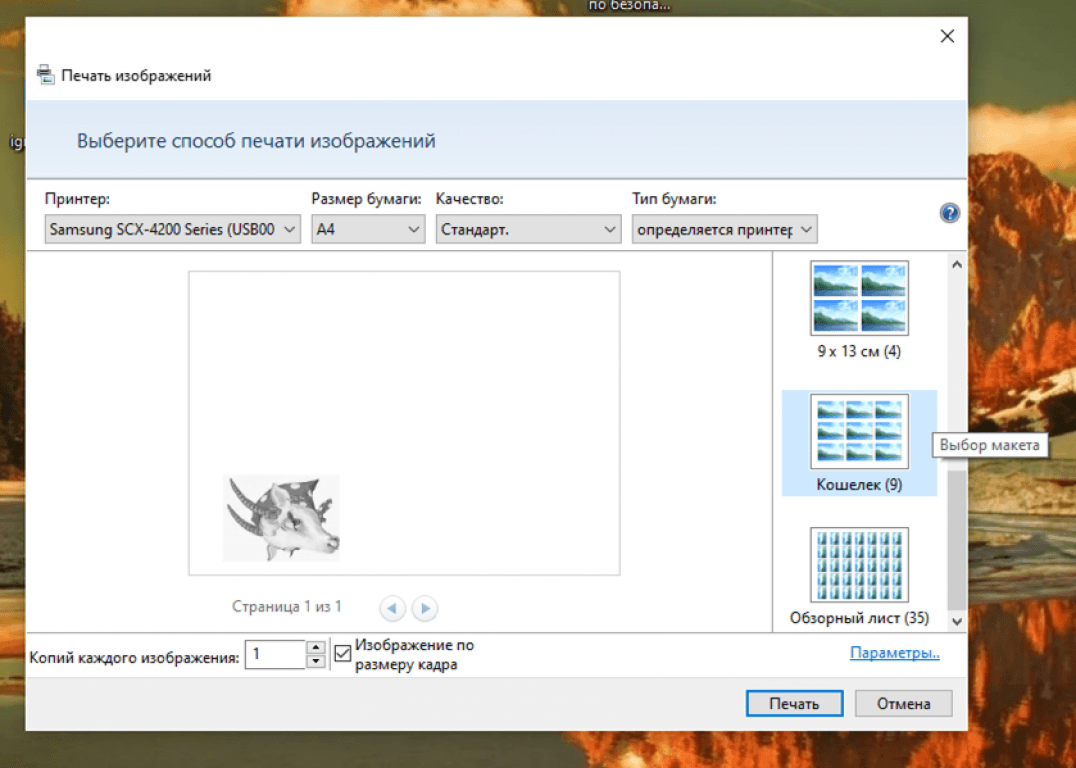1076x768 pixels.
Task: Open the Тип бумаги dropdown
Action: pos(725,230)
